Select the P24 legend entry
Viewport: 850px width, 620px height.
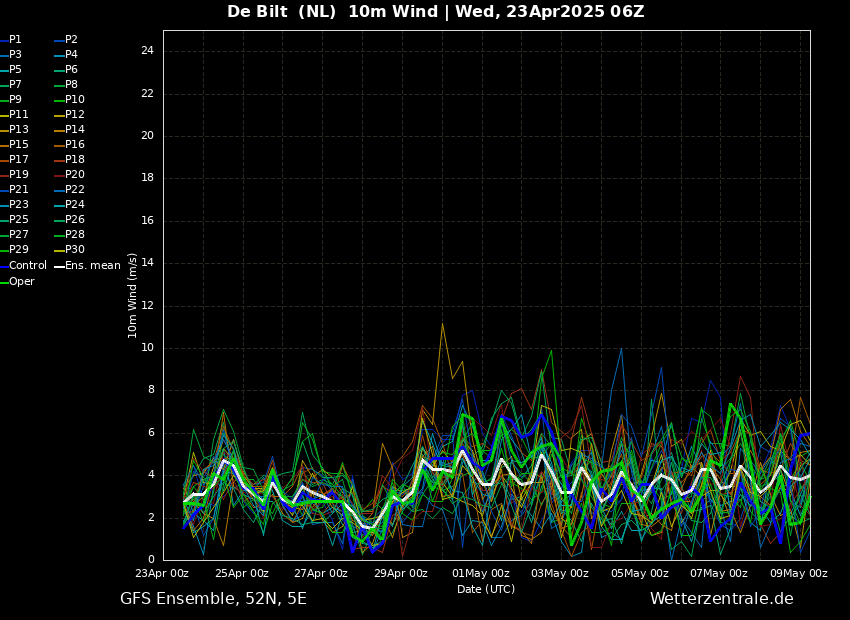[74, 205]
